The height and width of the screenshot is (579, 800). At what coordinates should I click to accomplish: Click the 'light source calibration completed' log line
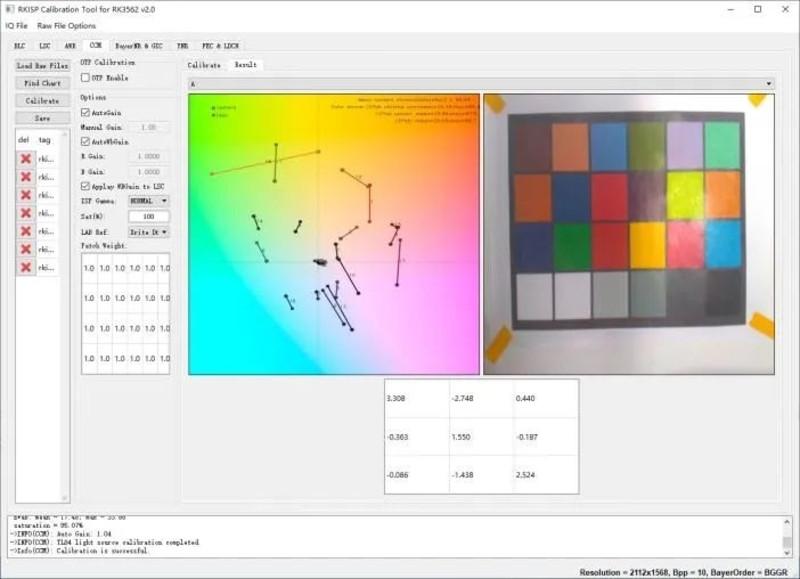coord(104,542)
